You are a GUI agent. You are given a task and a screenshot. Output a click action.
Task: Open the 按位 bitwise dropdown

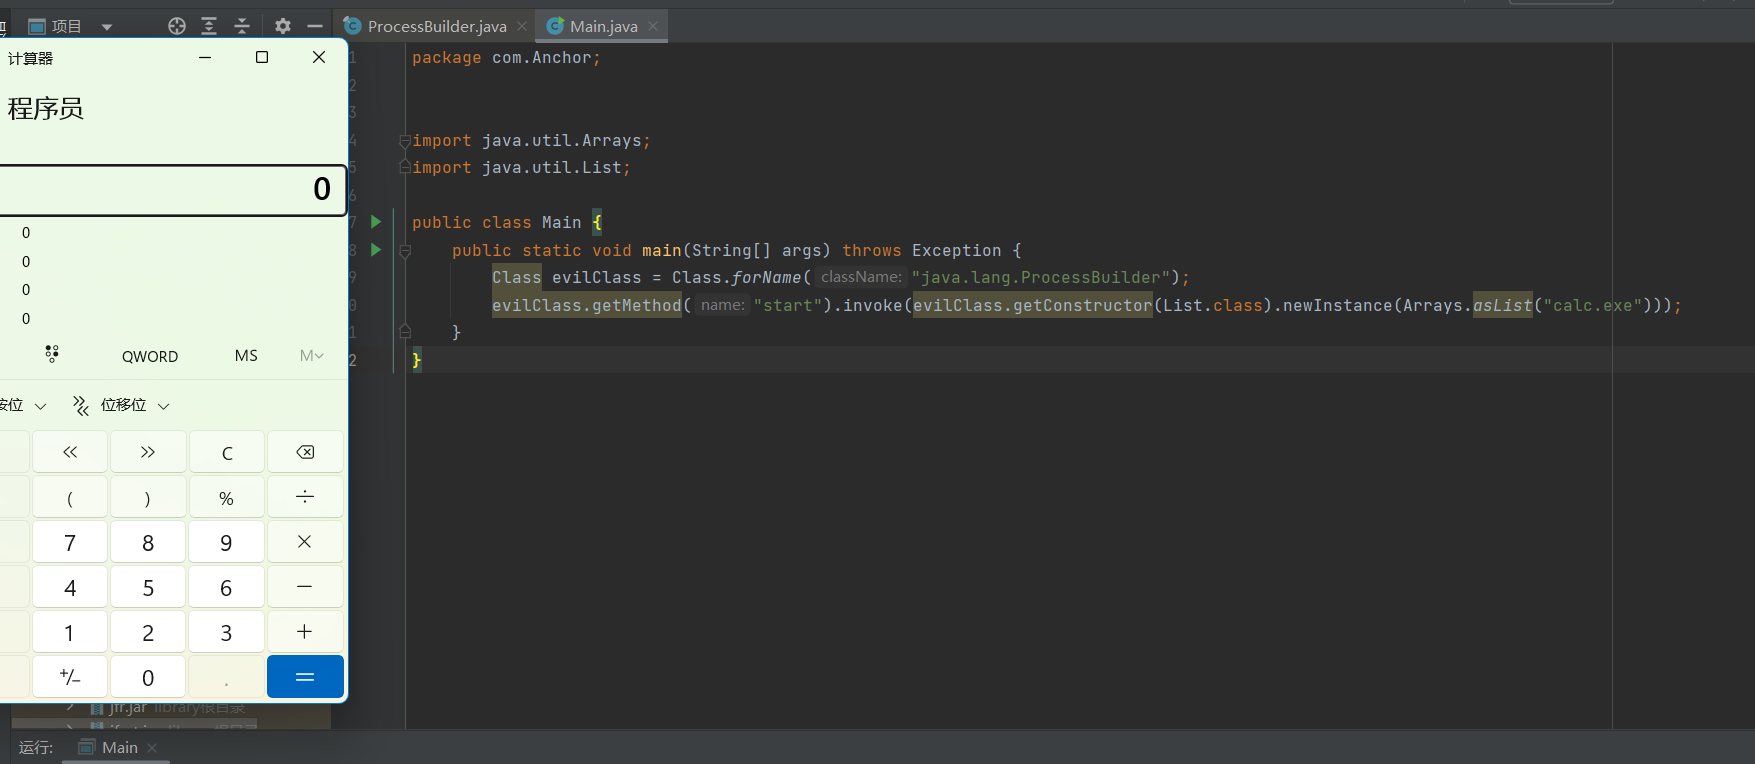[x=22, y=405]
